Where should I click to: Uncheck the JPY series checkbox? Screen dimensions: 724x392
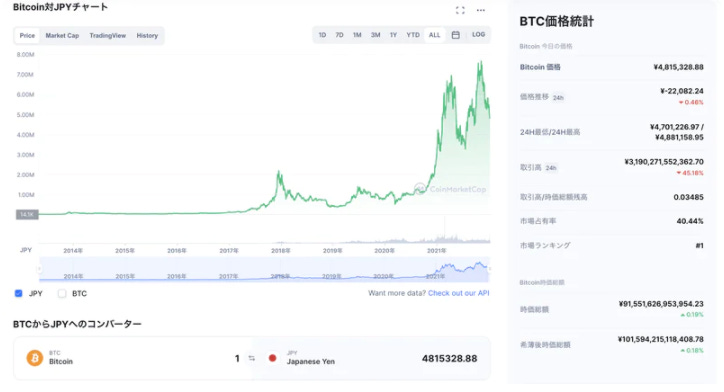[18, 293]
